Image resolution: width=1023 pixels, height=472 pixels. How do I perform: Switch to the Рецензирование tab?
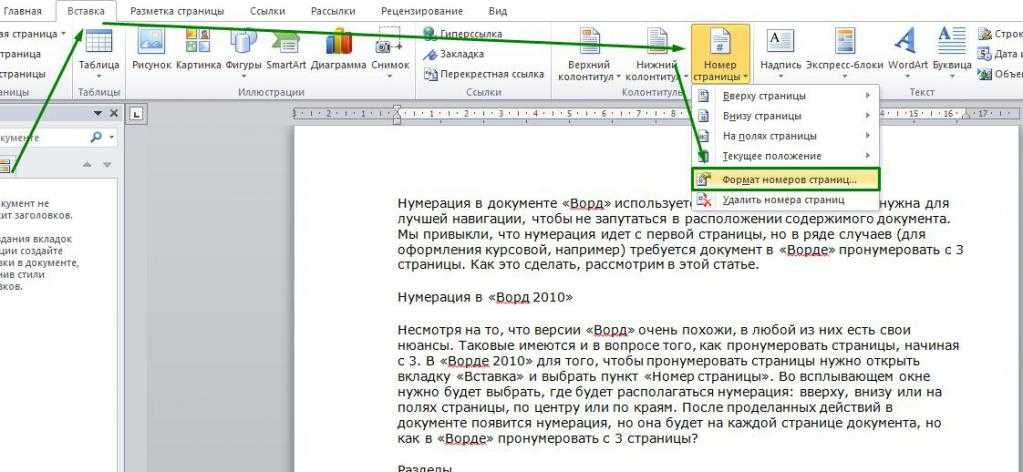[x=423, y=10]
